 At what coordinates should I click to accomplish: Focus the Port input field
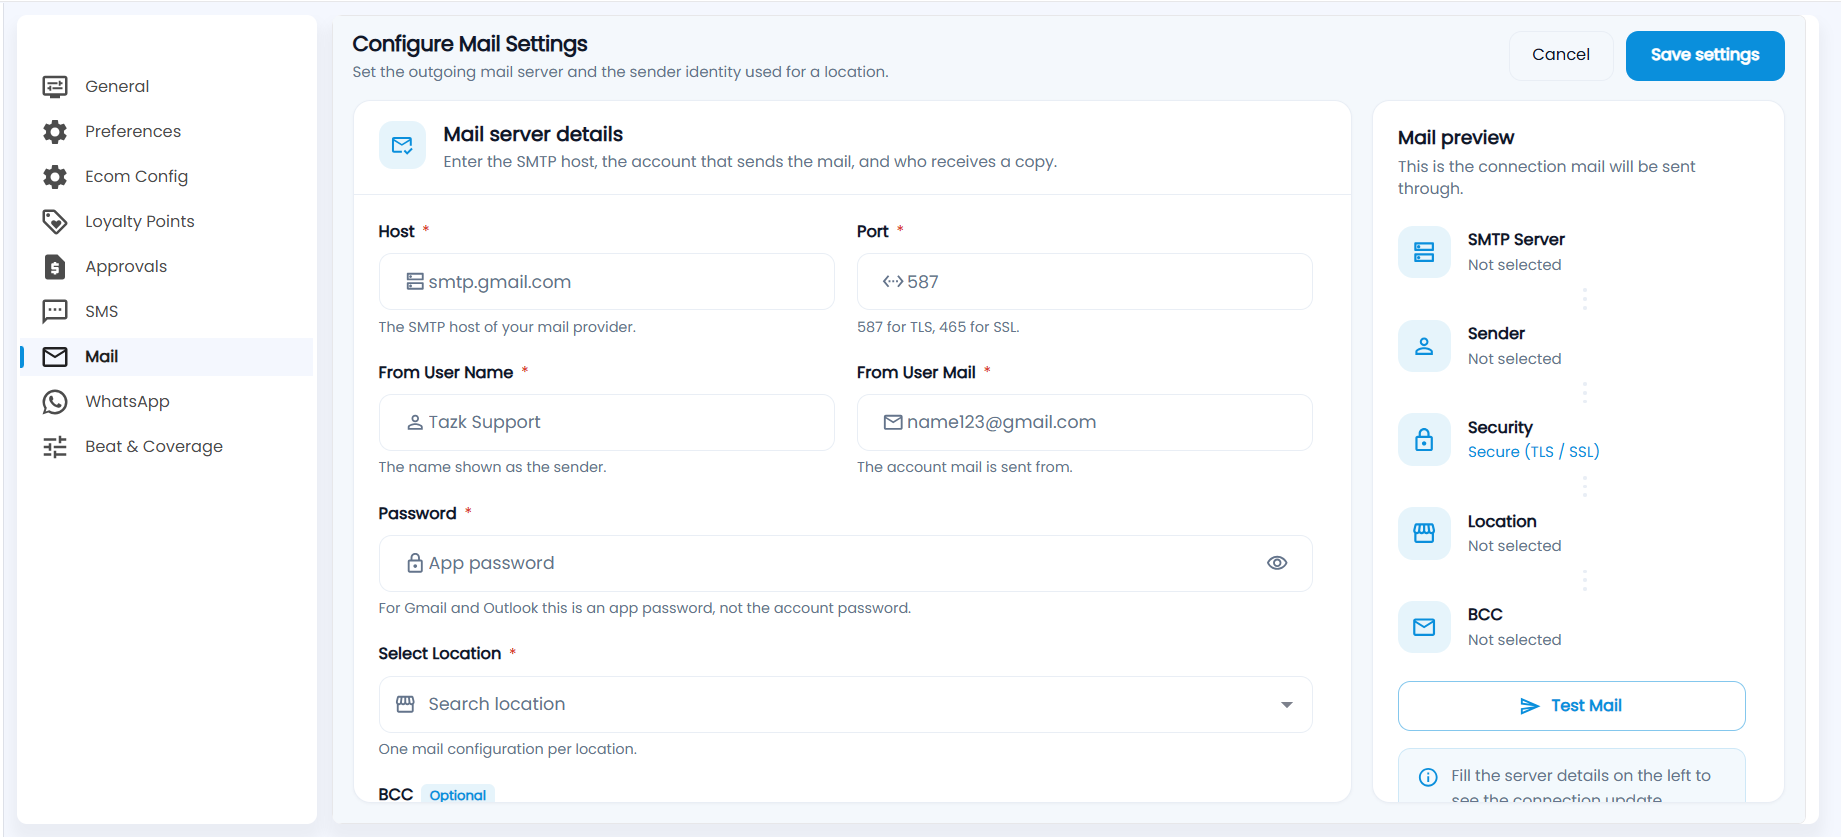pyautogui.click(x=1084, y=282)
